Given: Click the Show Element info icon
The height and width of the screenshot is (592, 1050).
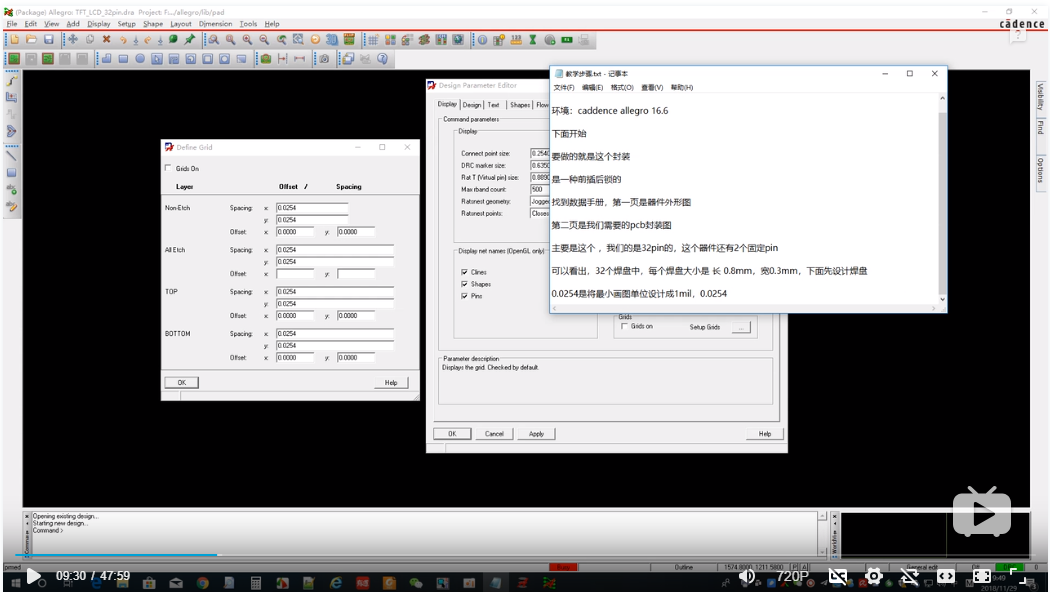Looking at the screenshot, I should click(x=482, y=40).
